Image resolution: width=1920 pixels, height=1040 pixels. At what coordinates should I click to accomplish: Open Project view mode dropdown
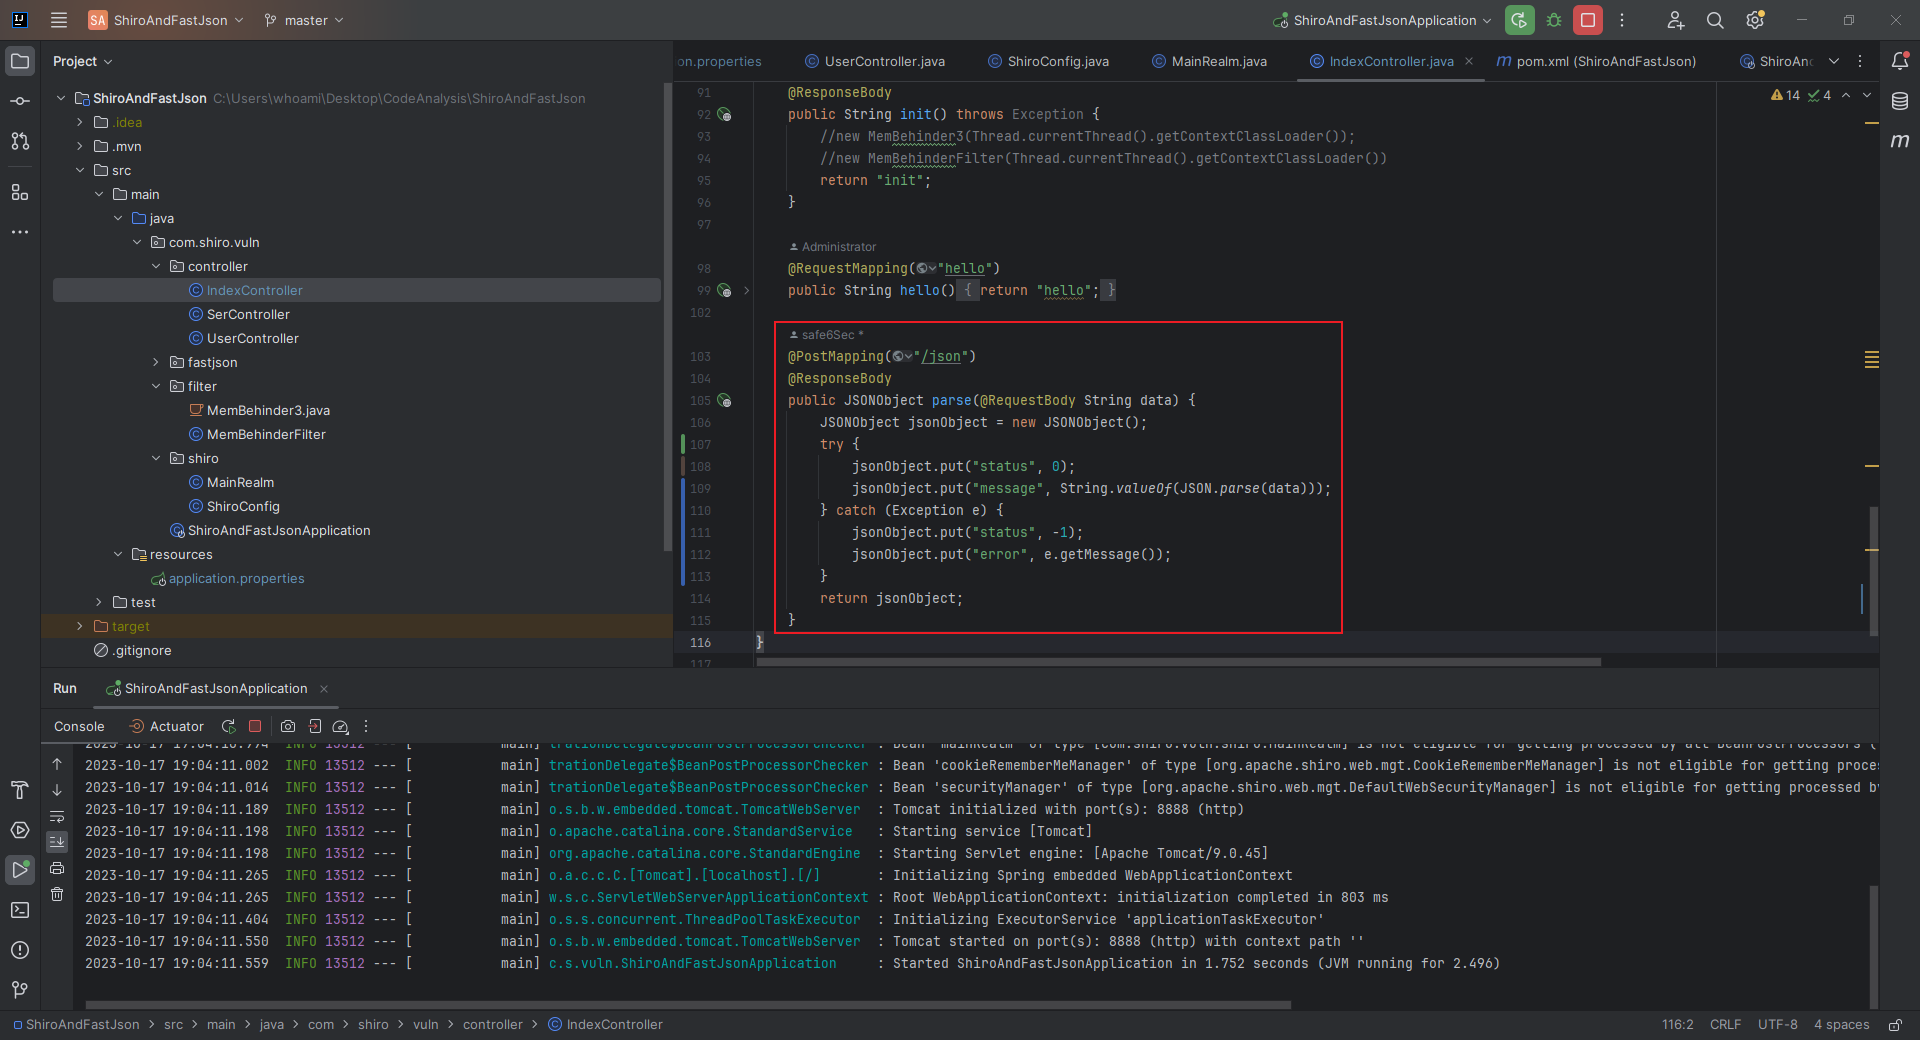click(x=83, y=61)
